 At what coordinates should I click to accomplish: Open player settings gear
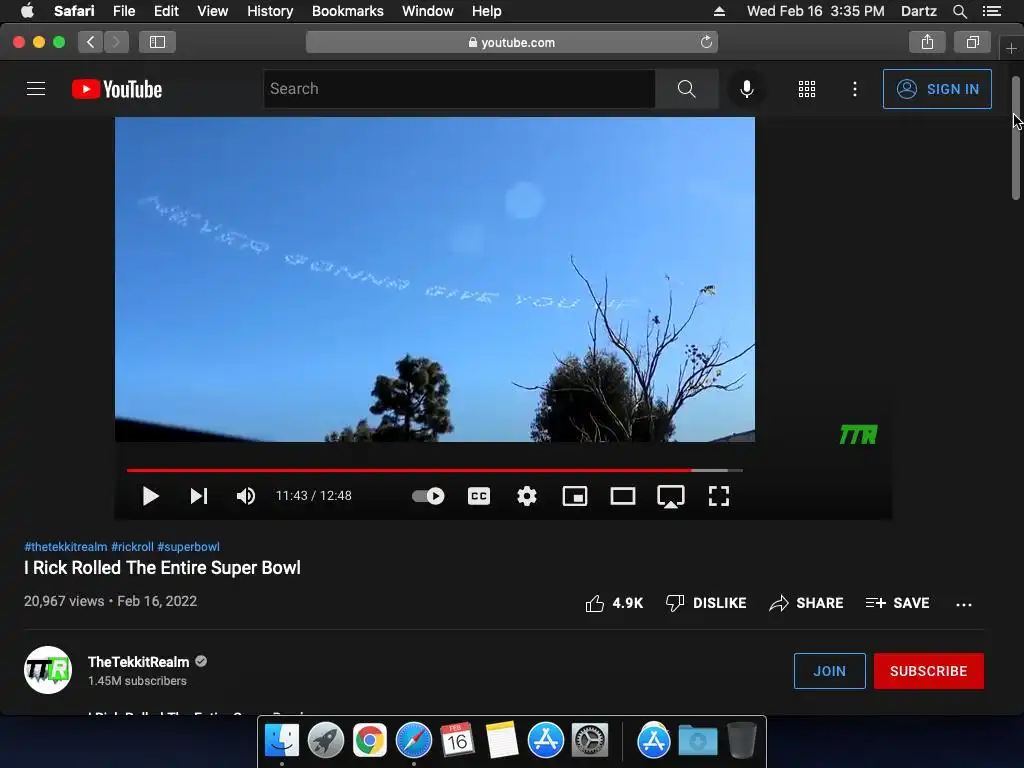(x=526, y=496)
